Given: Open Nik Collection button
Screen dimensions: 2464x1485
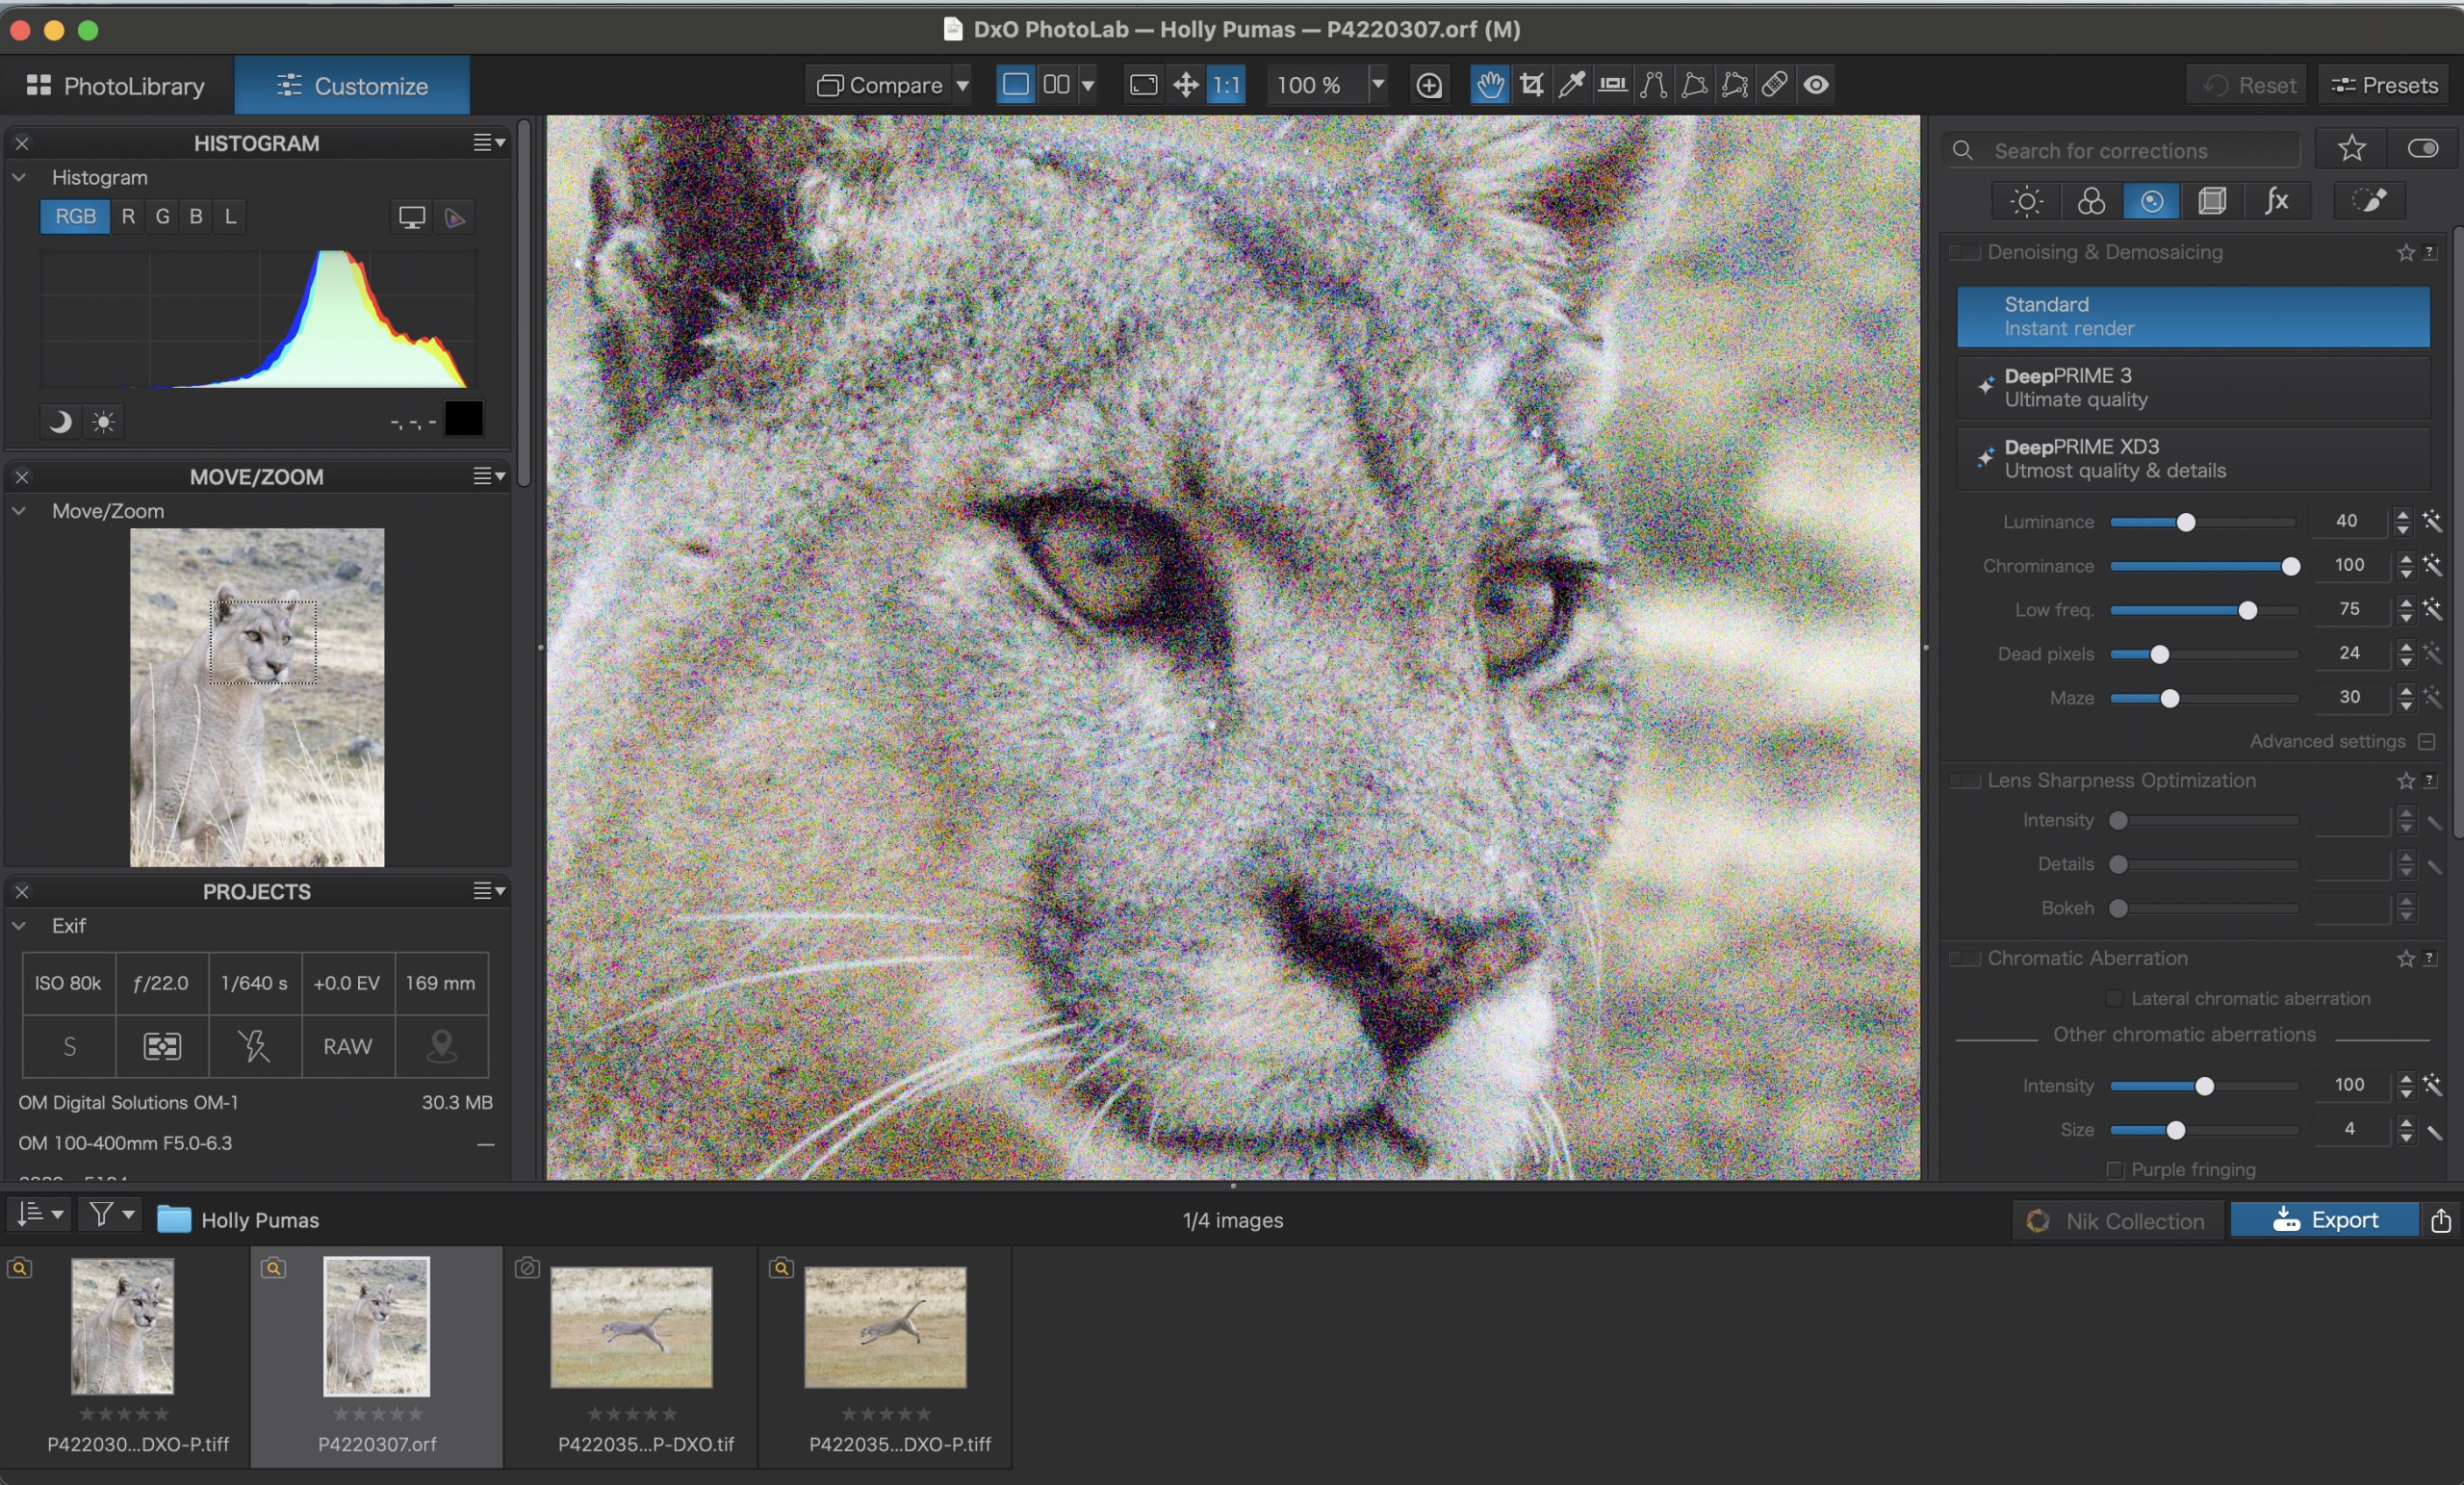Looking at the screenshot, I should [2117, 1221].
